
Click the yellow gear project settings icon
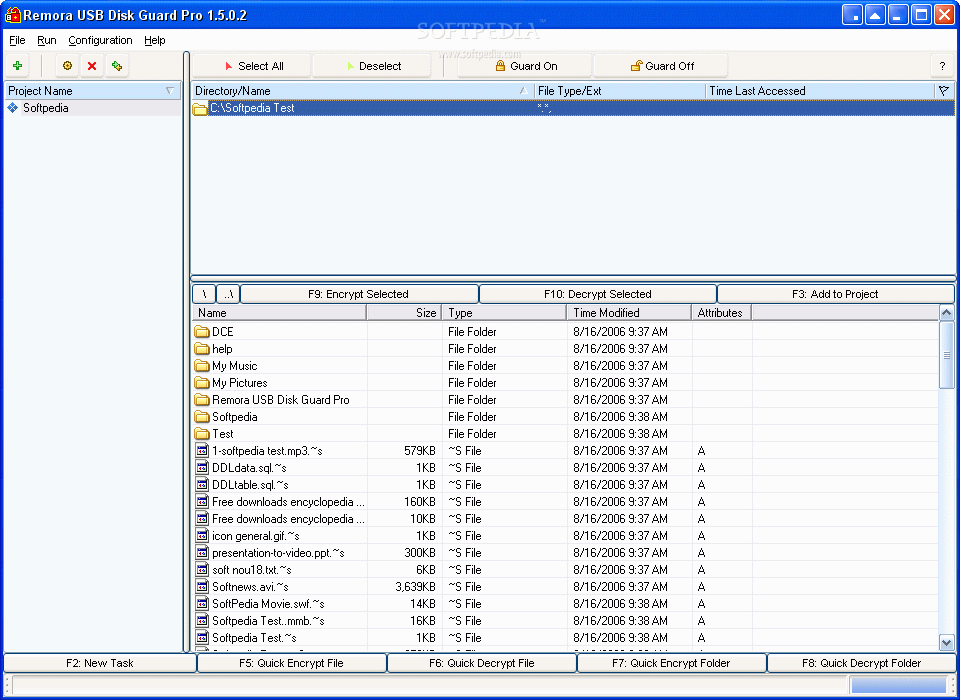[67, 66]
